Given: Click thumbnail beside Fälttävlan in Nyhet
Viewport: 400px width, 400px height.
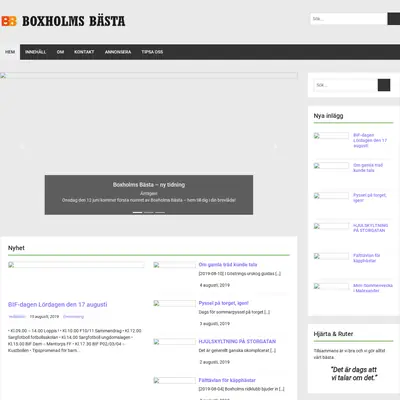Looking at the screenshot, I should pos(174,380).
